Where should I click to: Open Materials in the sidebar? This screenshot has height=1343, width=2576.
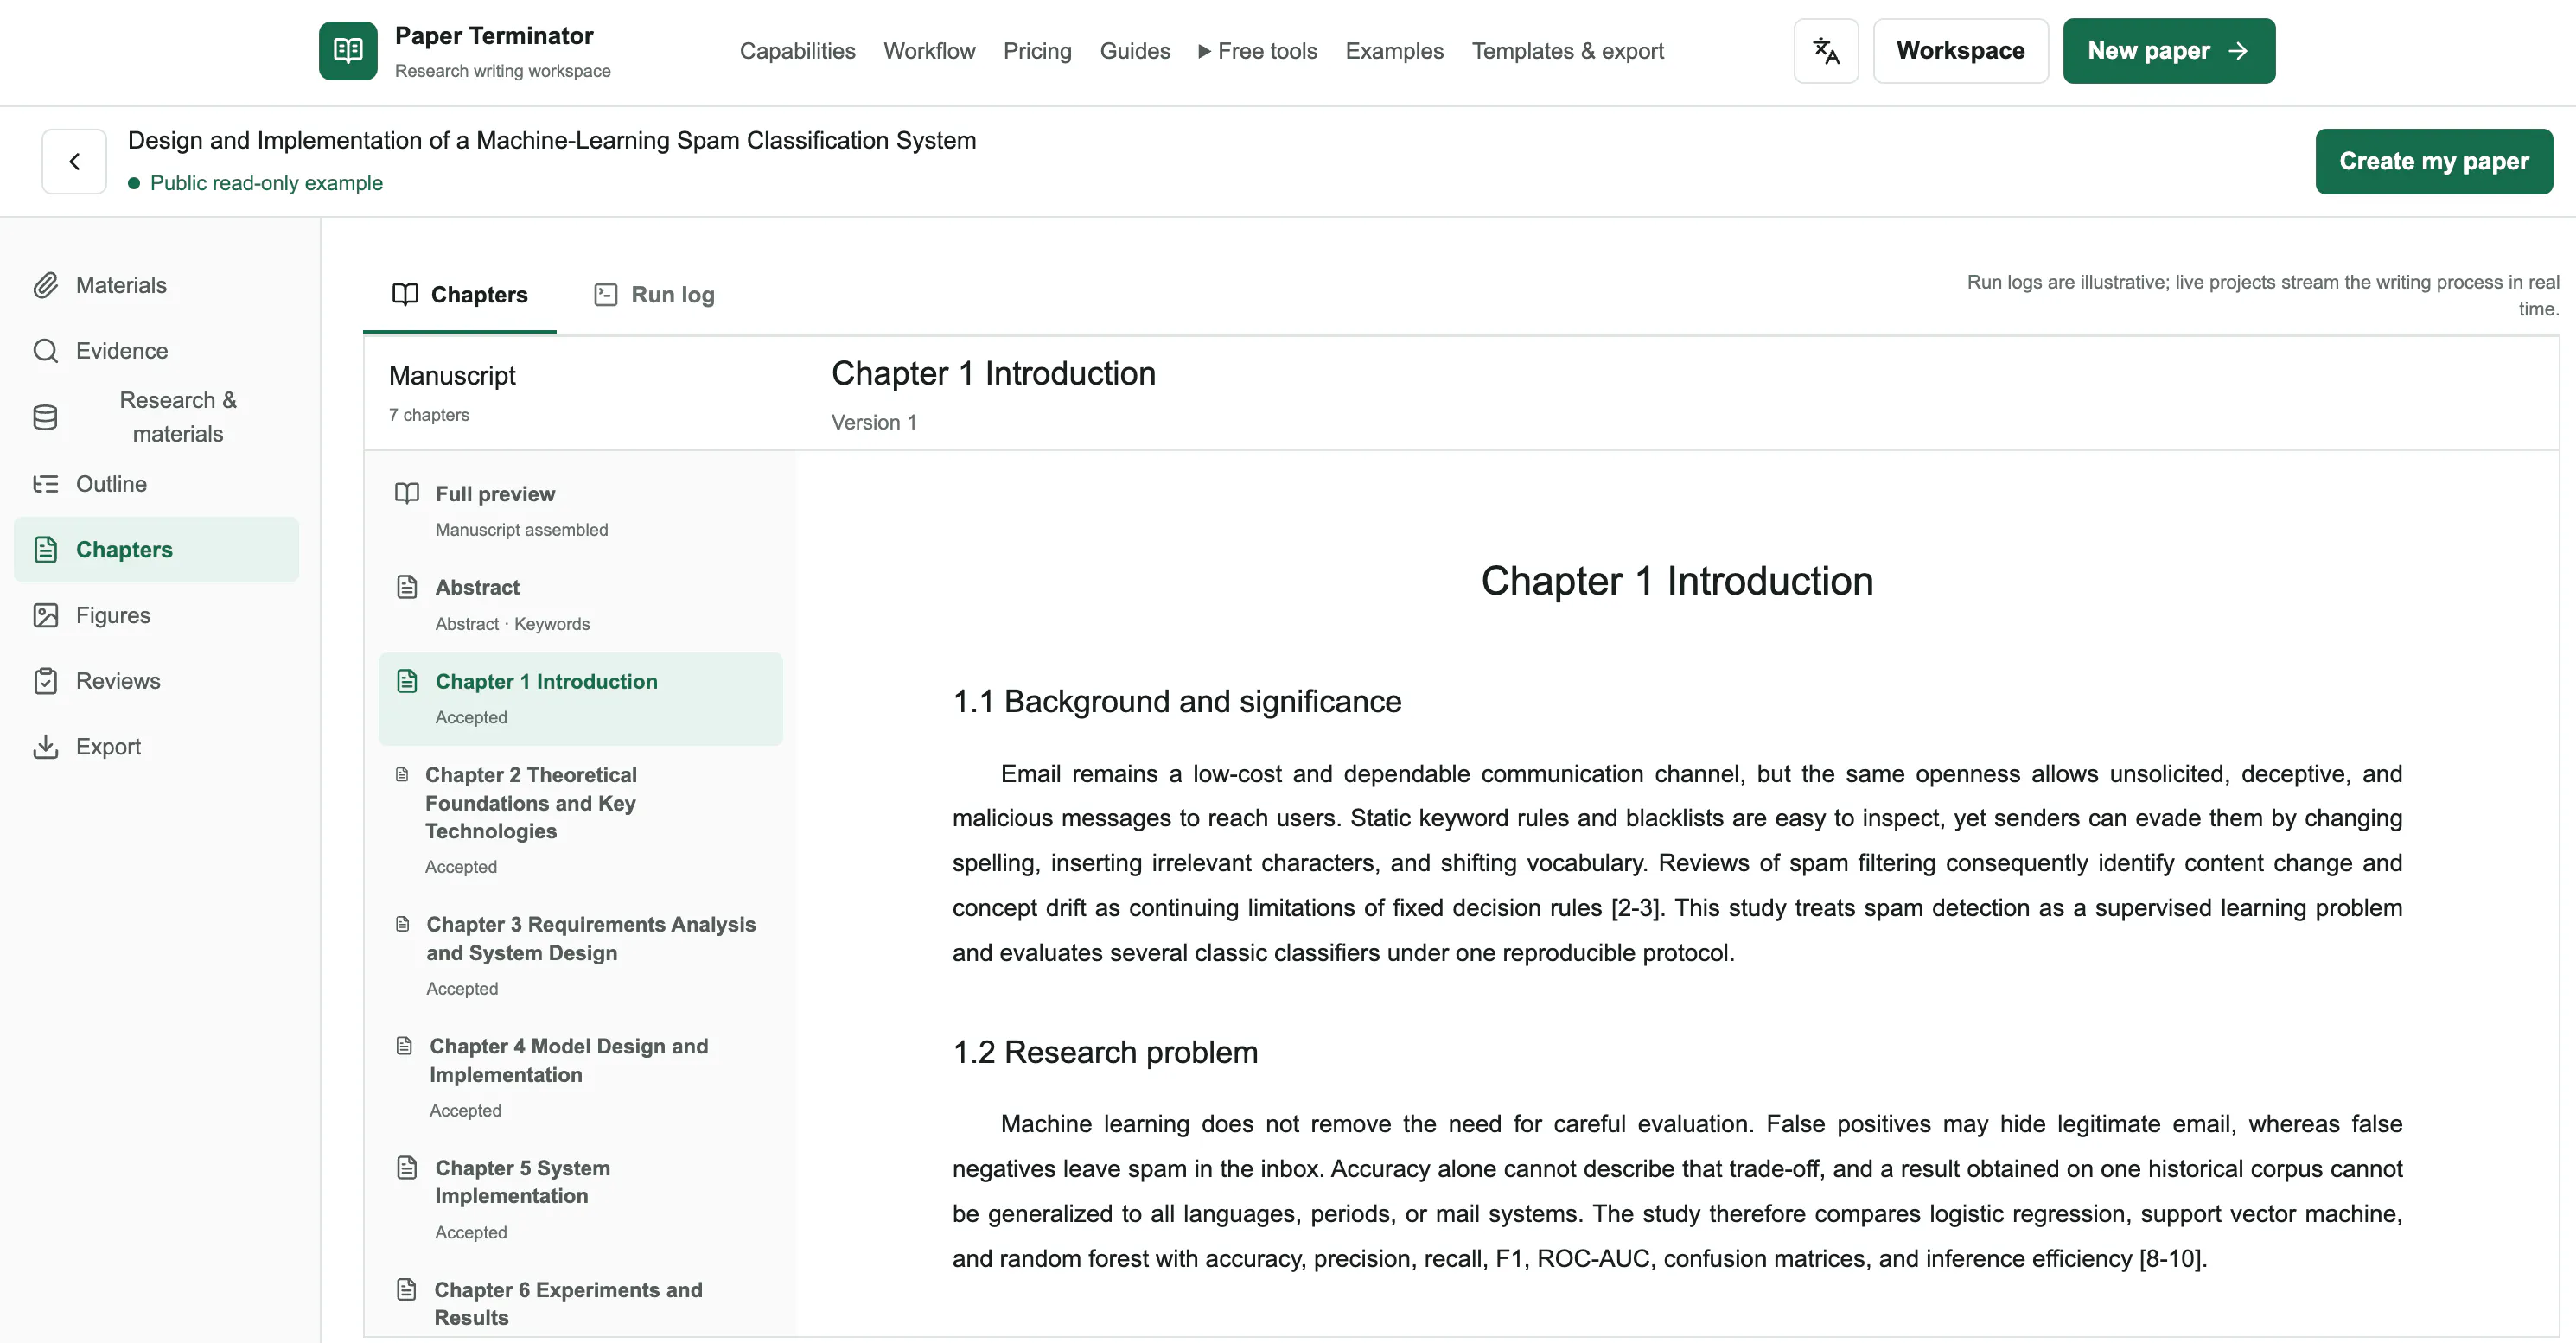(156, 285)
